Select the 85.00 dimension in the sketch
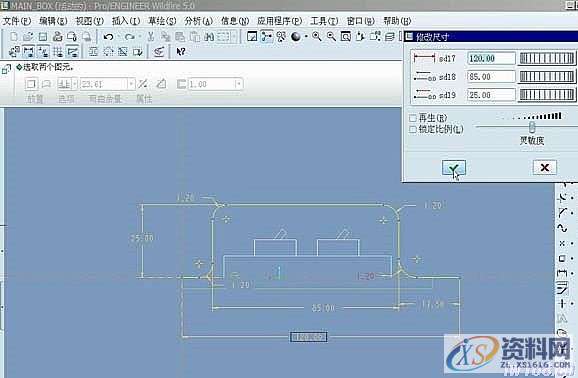The image size is (578, 378). point(323,308)
